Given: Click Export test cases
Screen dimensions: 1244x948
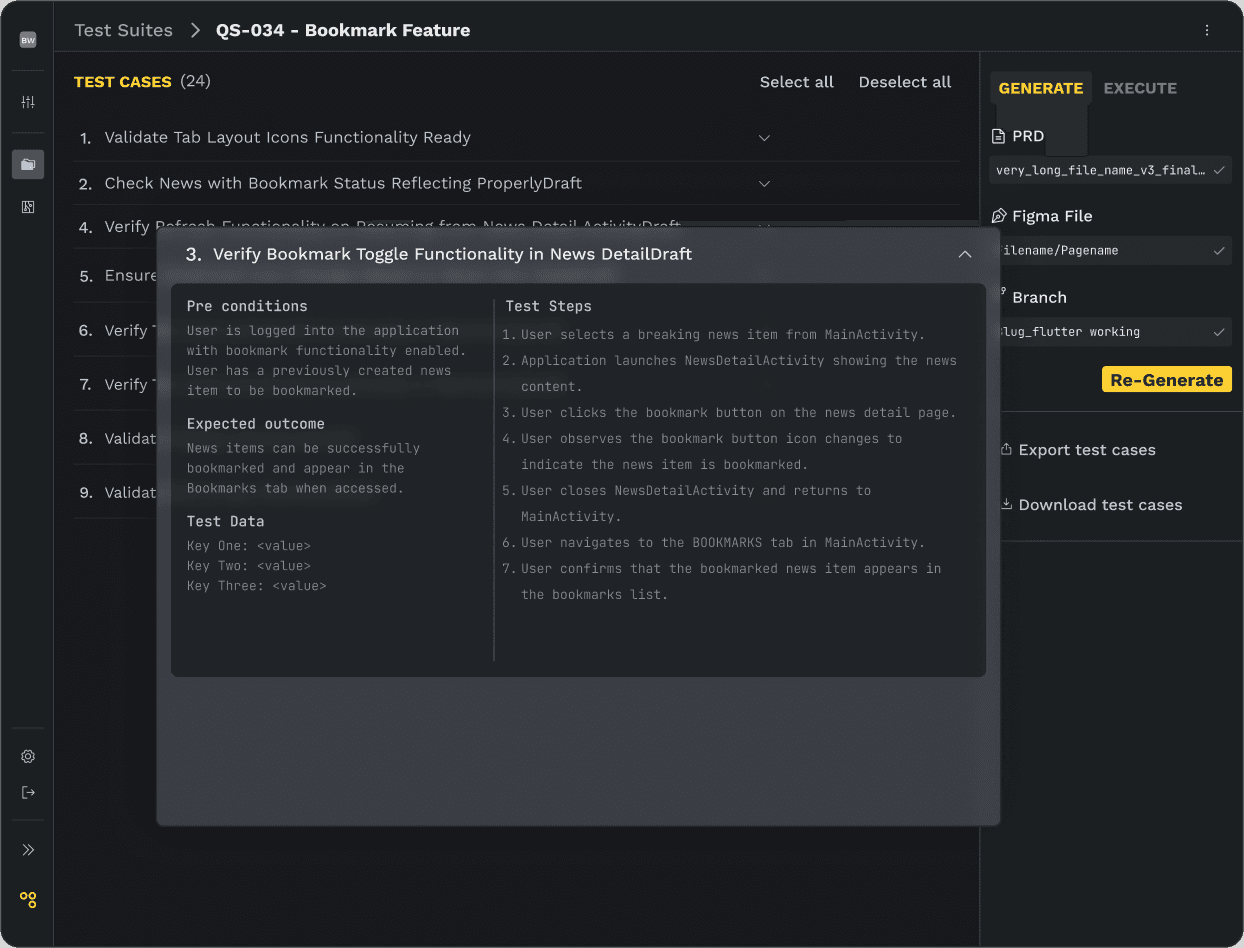Looking at the screenshot, I should [x=1087, y=450].
